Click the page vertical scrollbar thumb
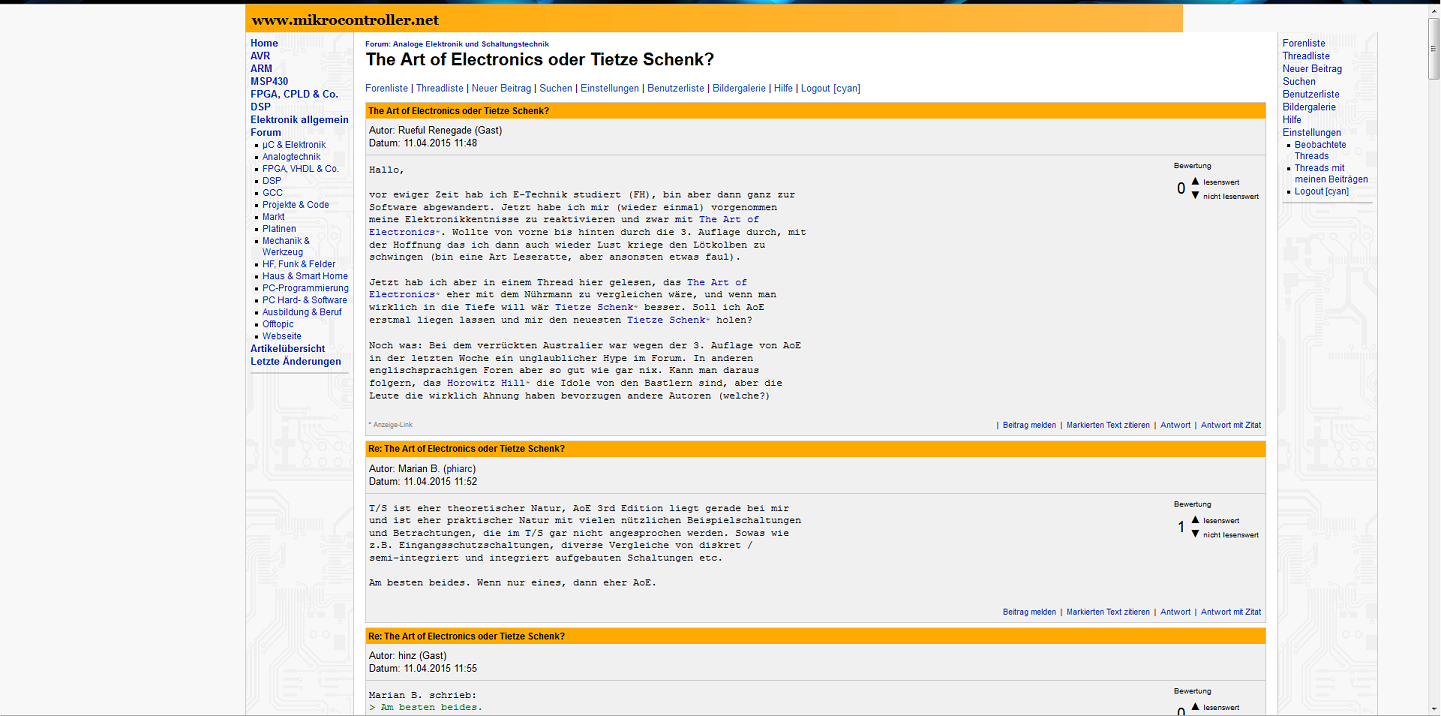 pyautogui.click(x=1434, y=47)
